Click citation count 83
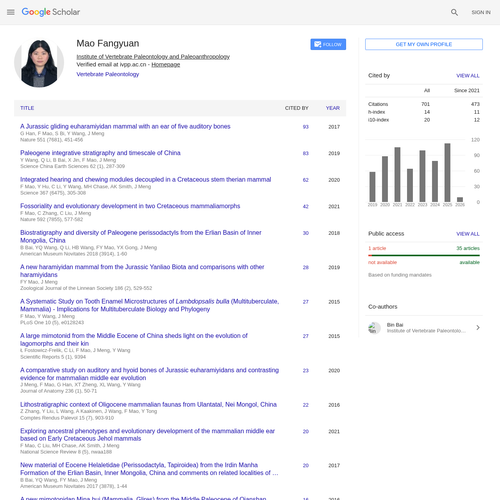 [306, 153]
